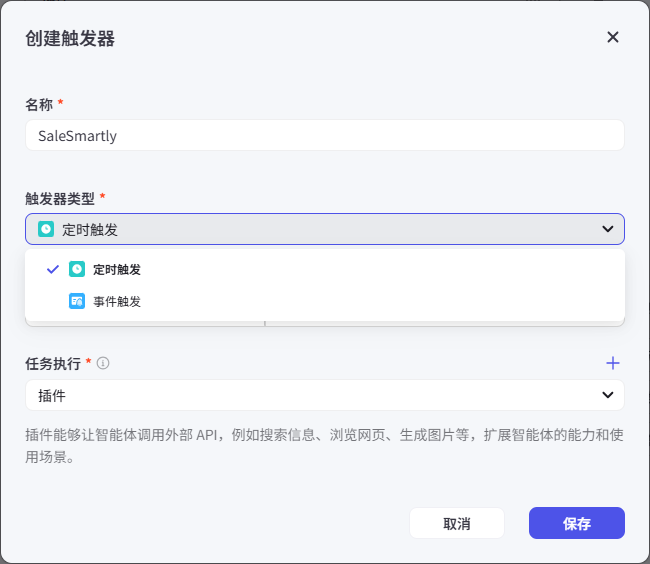Viewport: 650px width, 564px height.
Task: Click the 名称 field label
Action: click(39, 104)
